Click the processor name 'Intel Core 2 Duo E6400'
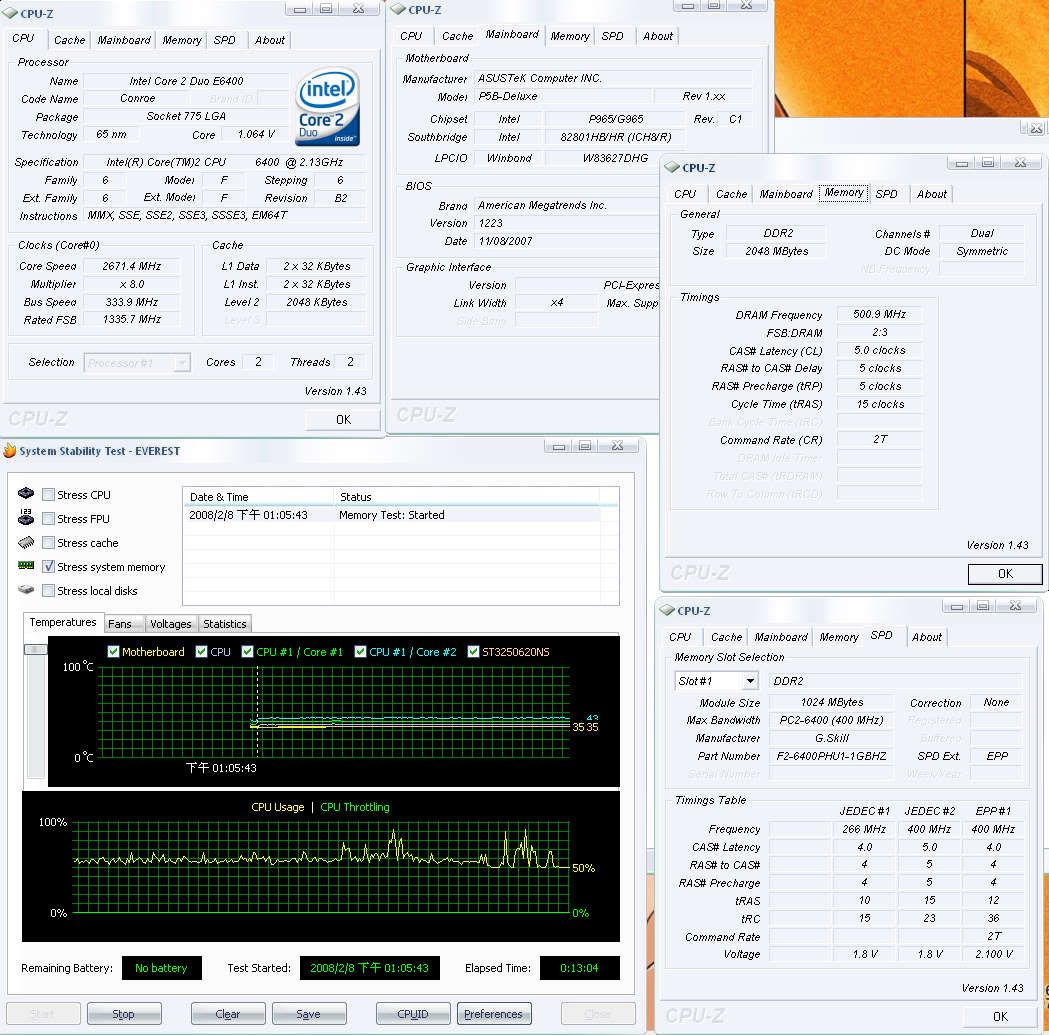1049x1035 pixels. pyautogui.click(x=186, y=81)
